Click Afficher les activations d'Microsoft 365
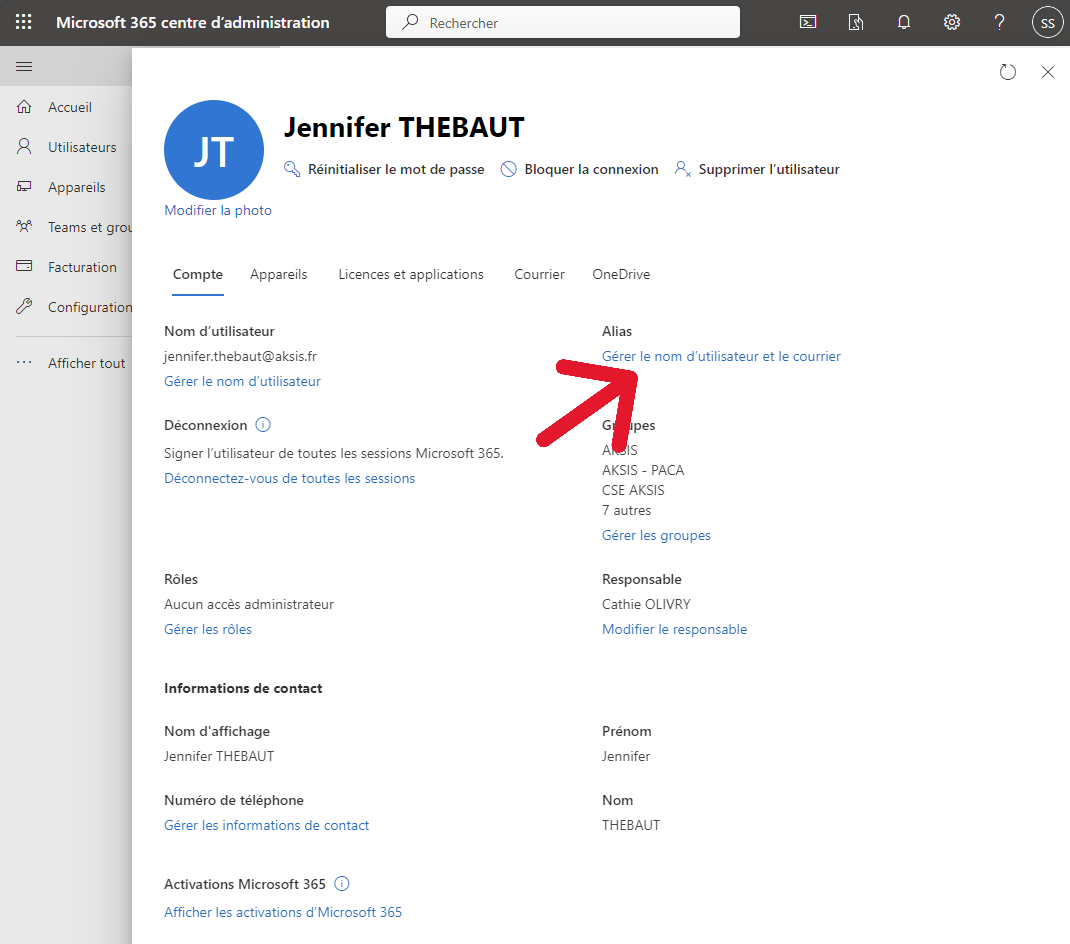 tap(283, 912)
